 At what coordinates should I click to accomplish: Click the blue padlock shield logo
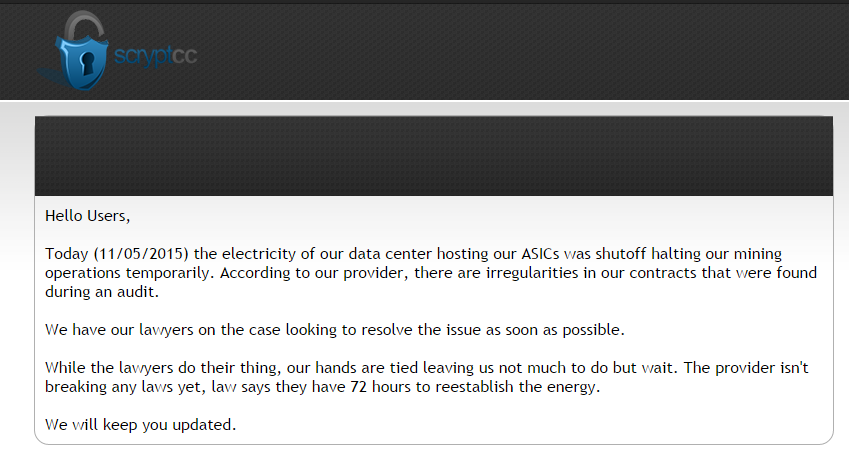81,61
